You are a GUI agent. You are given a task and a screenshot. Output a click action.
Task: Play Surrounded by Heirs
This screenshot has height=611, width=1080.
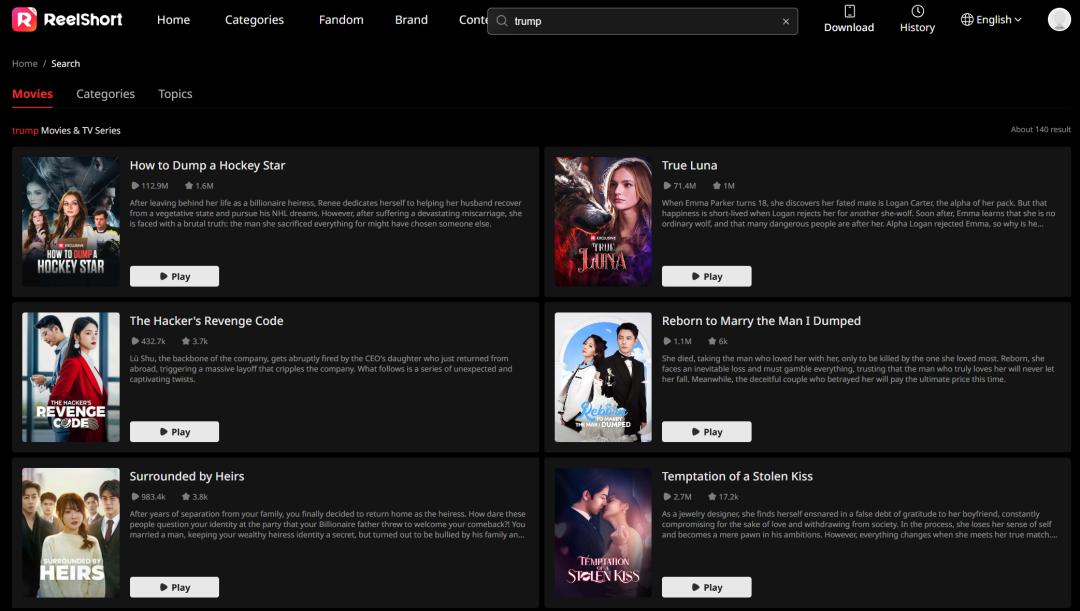tap(174, 588)
